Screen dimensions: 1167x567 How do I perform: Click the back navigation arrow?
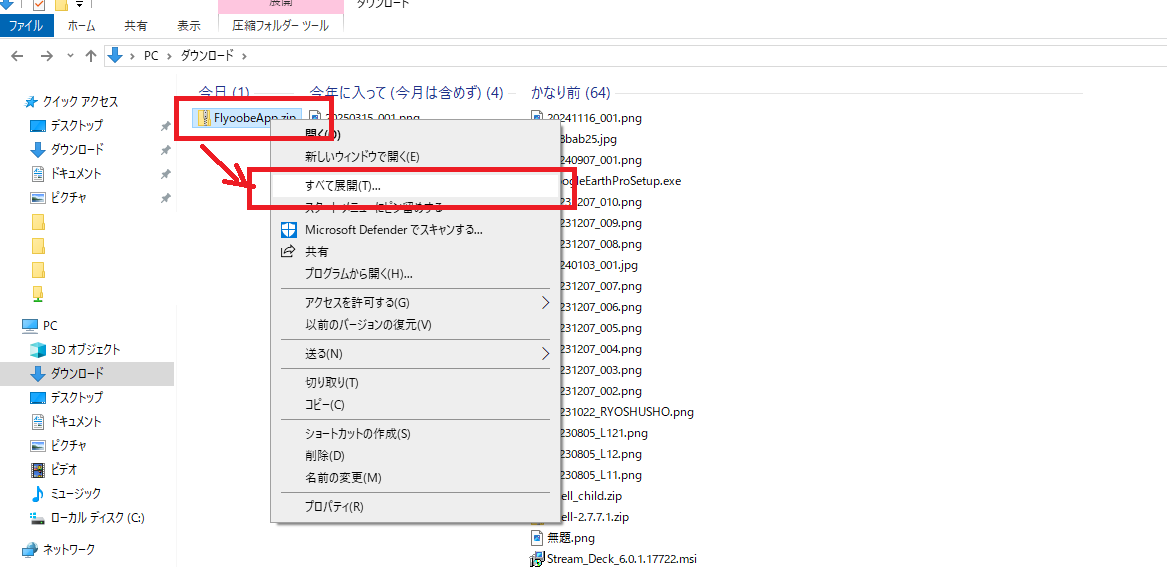coord(19,56)
